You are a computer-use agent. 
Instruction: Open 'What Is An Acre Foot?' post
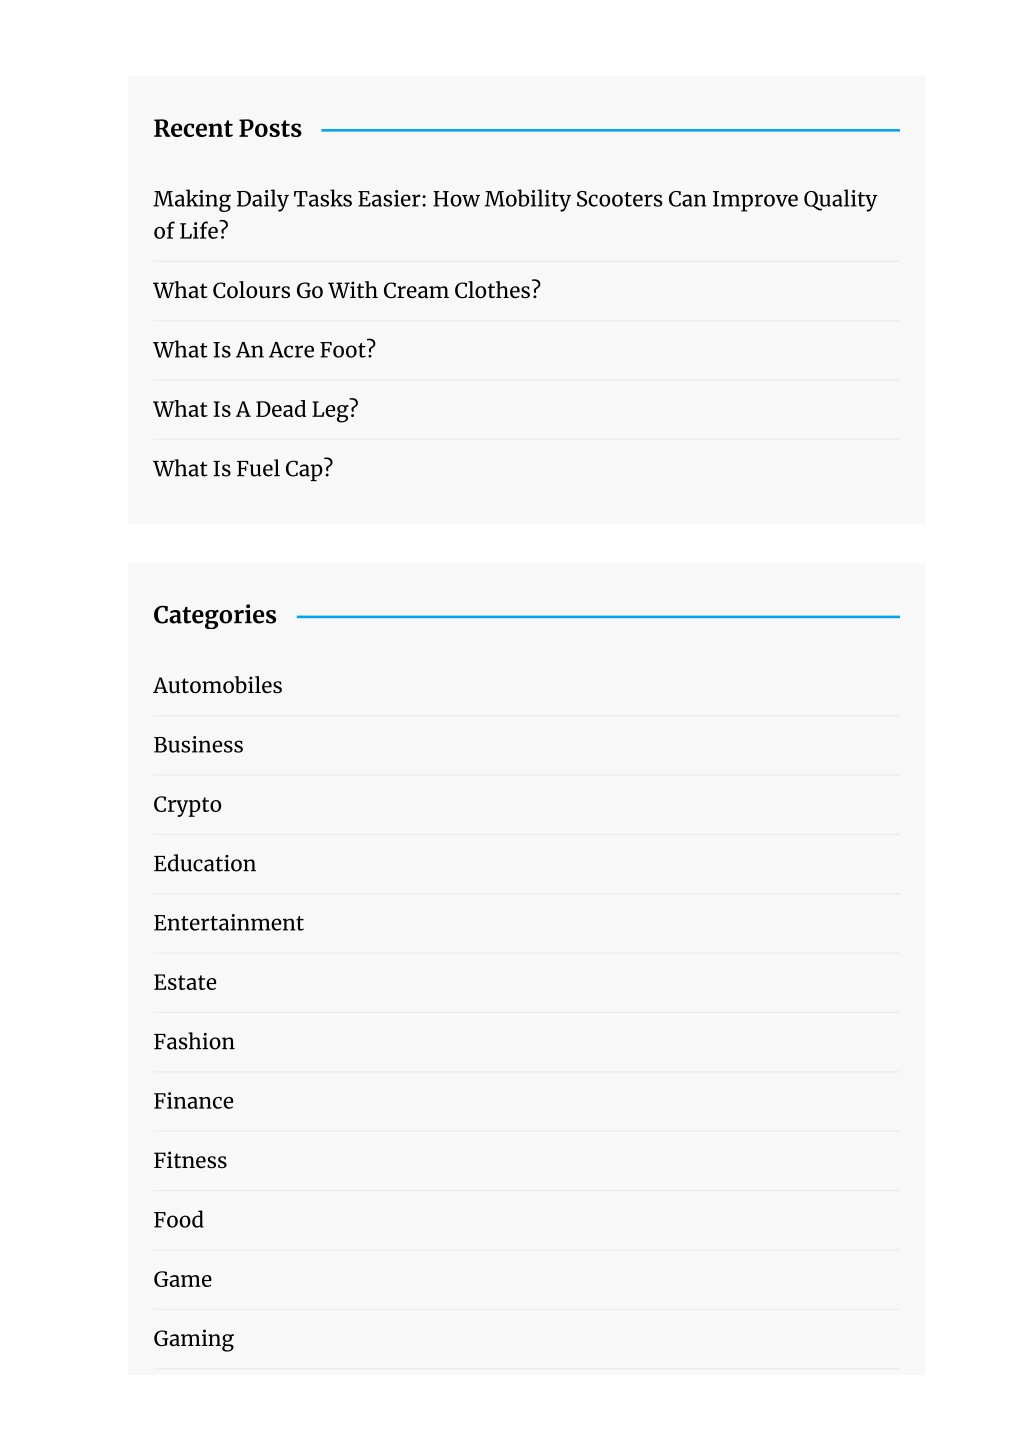(x=264, y=349)
